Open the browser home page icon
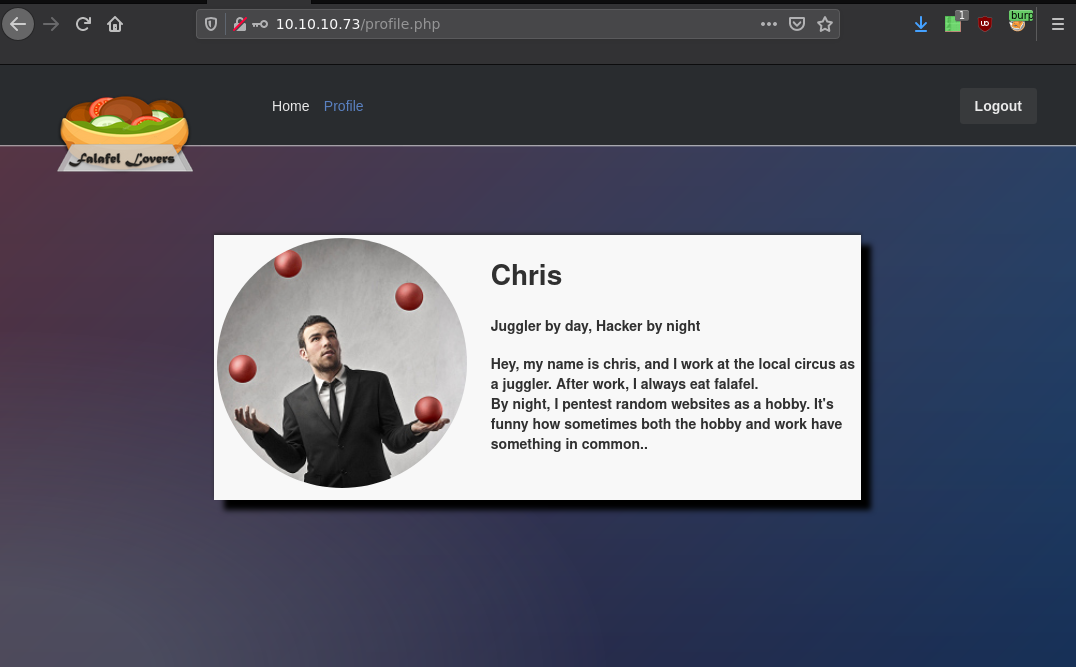1076x667 pixels. tap(115, 25)
